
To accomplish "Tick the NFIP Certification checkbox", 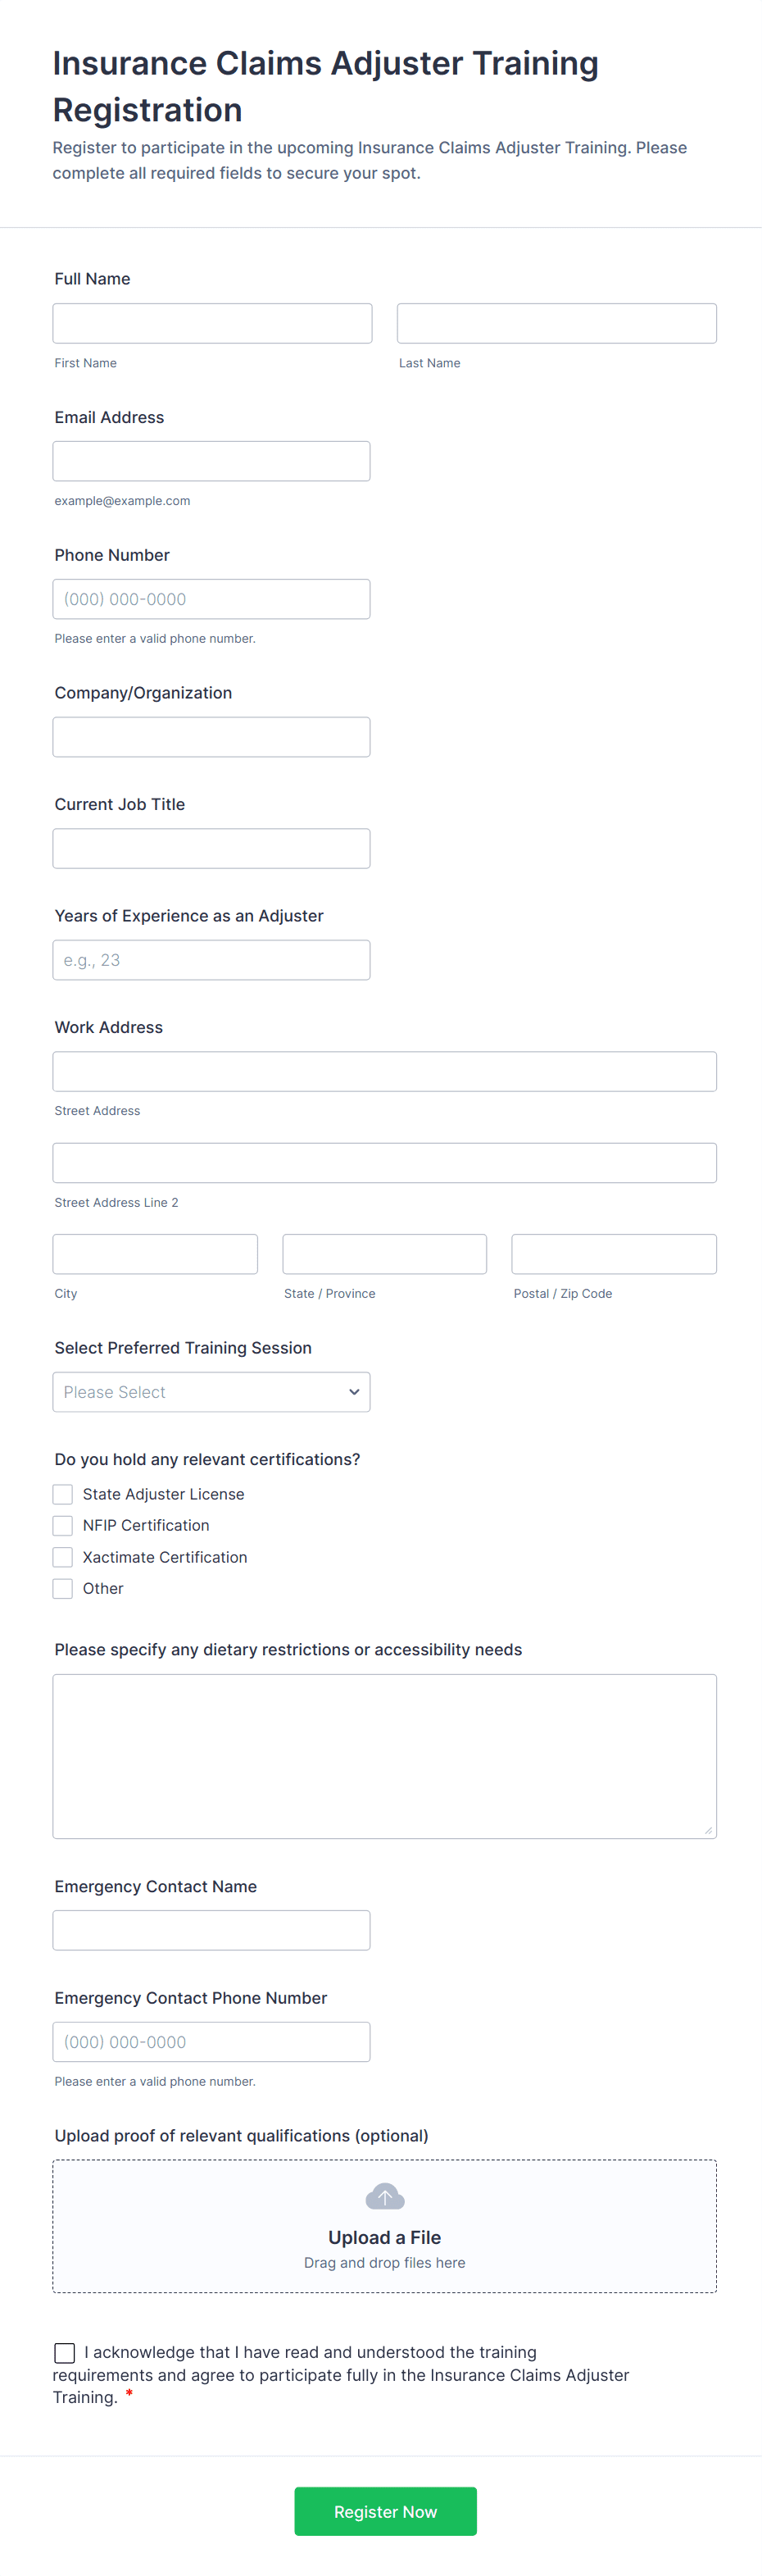I will (x=63, y=1525).
